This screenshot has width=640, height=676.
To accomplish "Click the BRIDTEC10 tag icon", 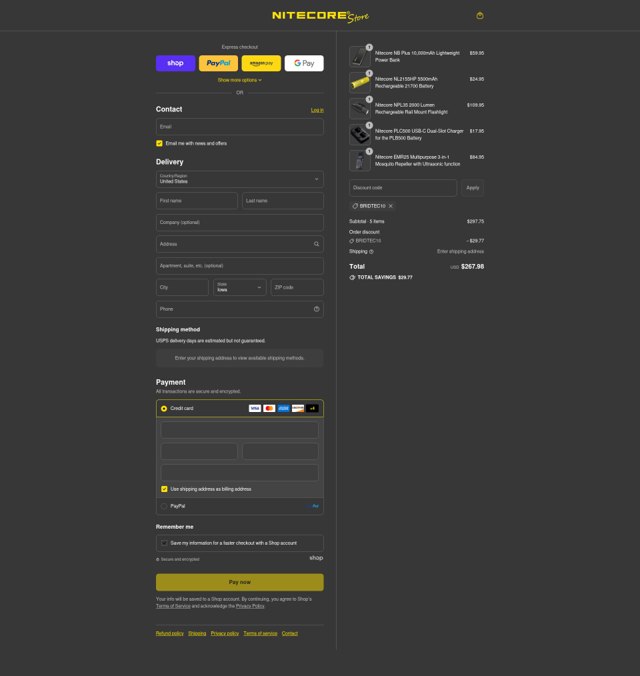I will [x=355, y=206].
